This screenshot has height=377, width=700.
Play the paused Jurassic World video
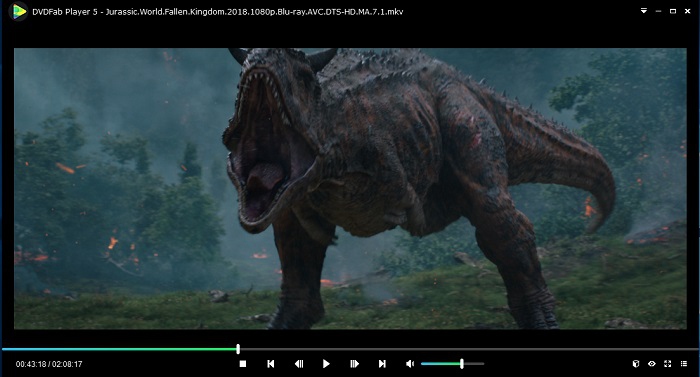[x=326, y=364]
